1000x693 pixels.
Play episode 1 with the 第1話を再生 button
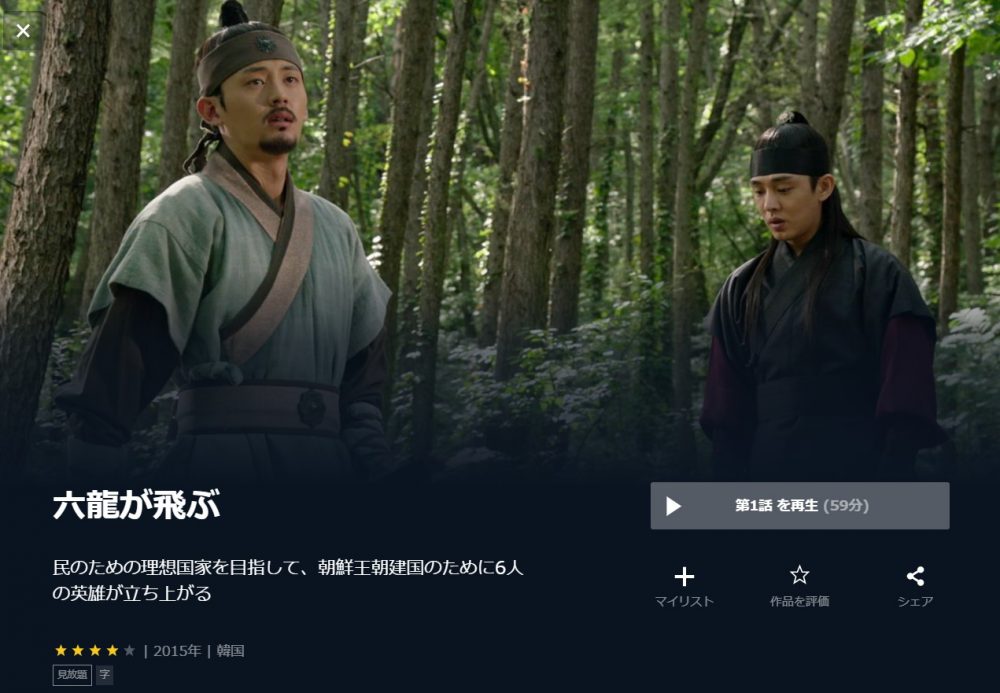pos(800,506)
